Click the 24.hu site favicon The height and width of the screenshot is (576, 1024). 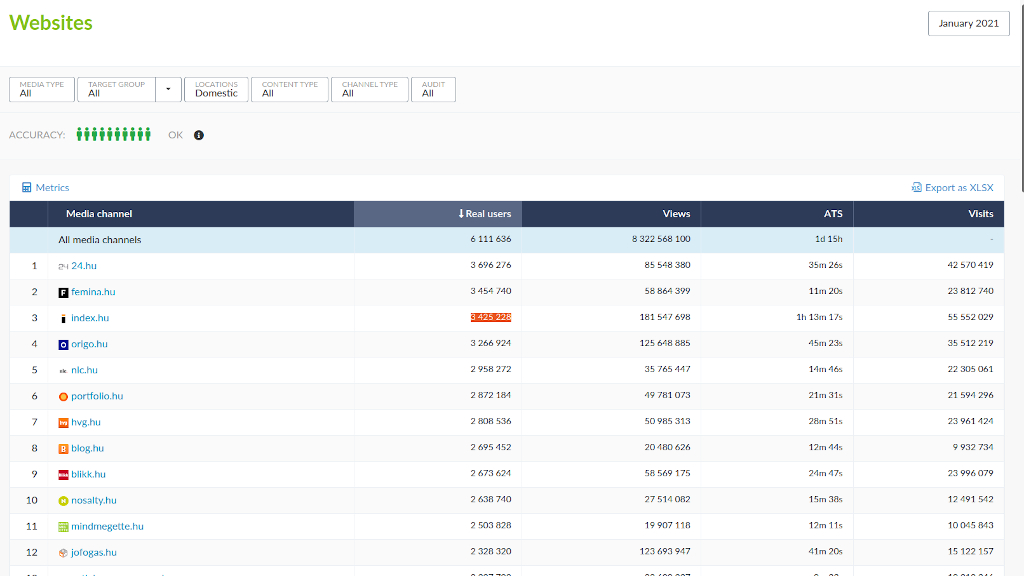(x=63, y=266)
